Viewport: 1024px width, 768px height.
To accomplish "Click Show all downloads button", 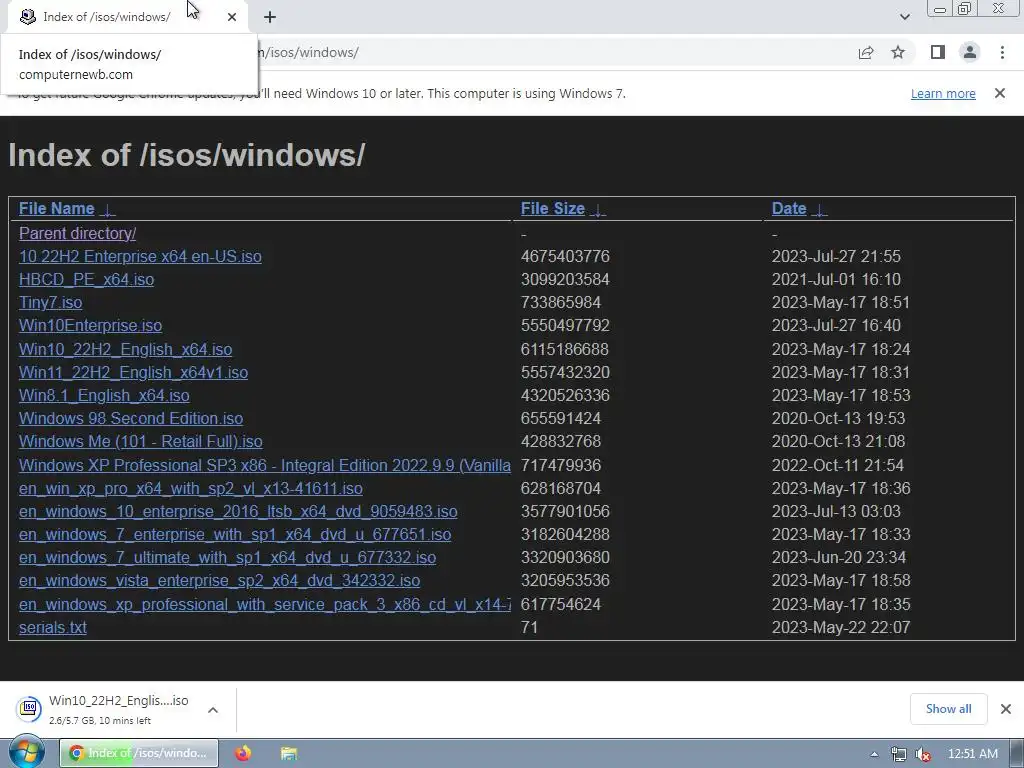I will tap(948, 709).
